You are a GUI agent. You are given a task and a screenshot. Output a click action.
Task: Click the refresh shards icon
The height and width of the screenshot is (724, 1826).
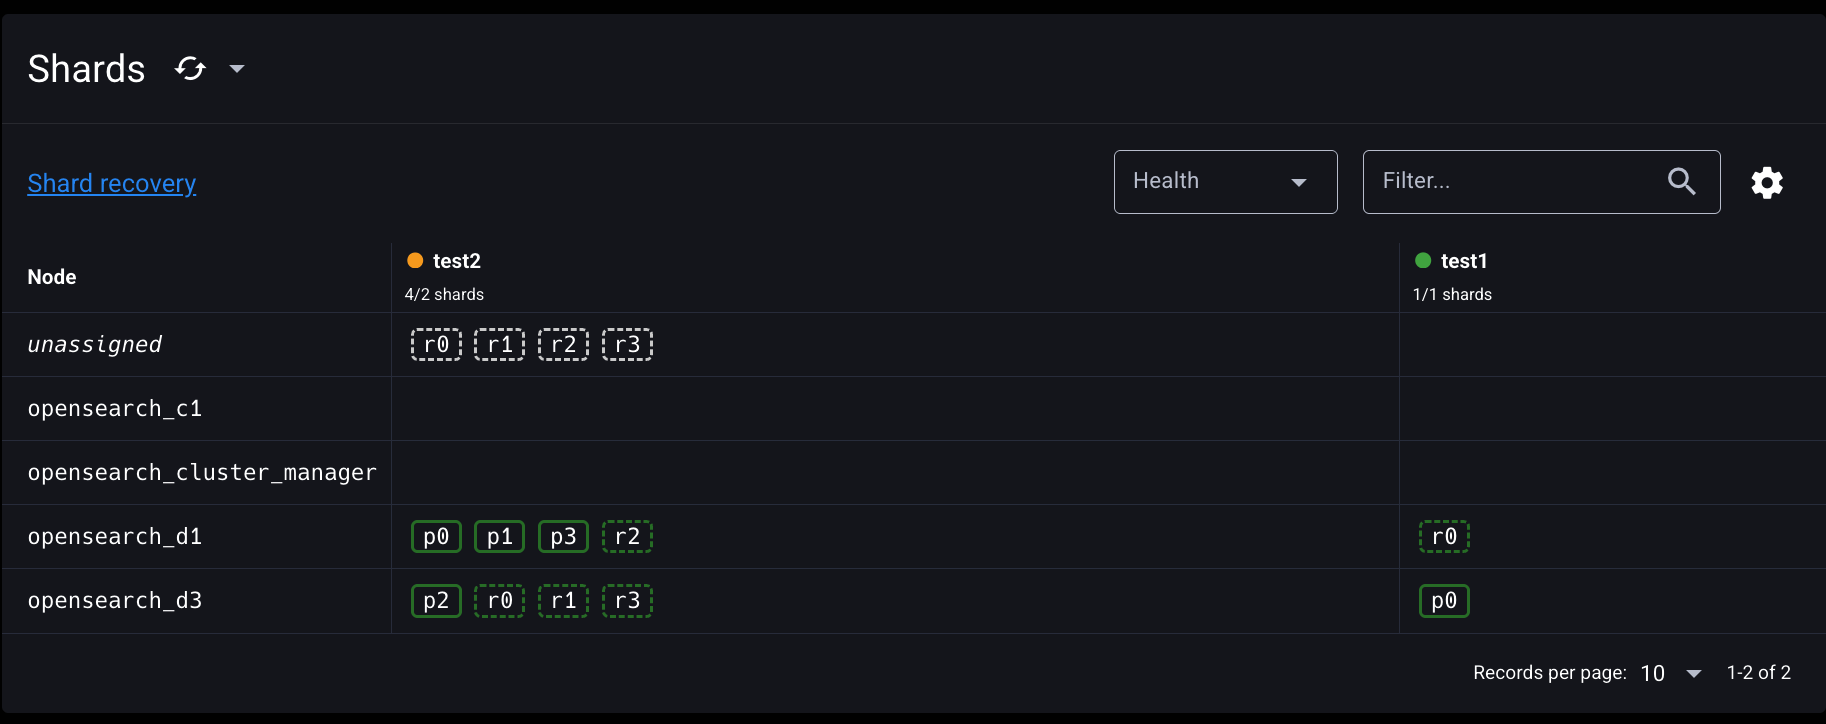pos(190,69)
